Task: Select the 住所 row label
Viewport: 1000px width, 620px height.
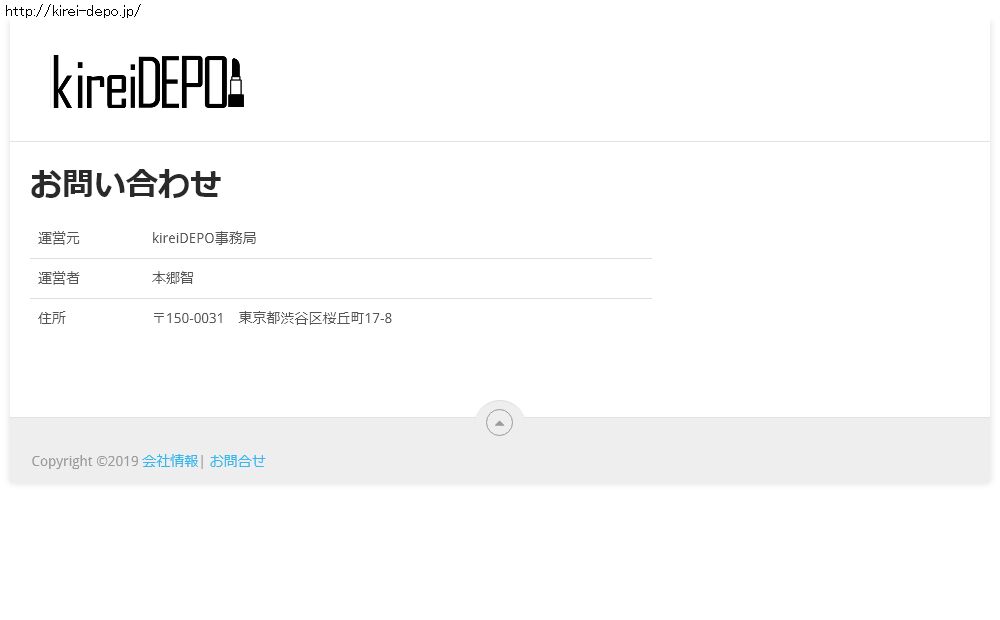Action: coord(52,318)
